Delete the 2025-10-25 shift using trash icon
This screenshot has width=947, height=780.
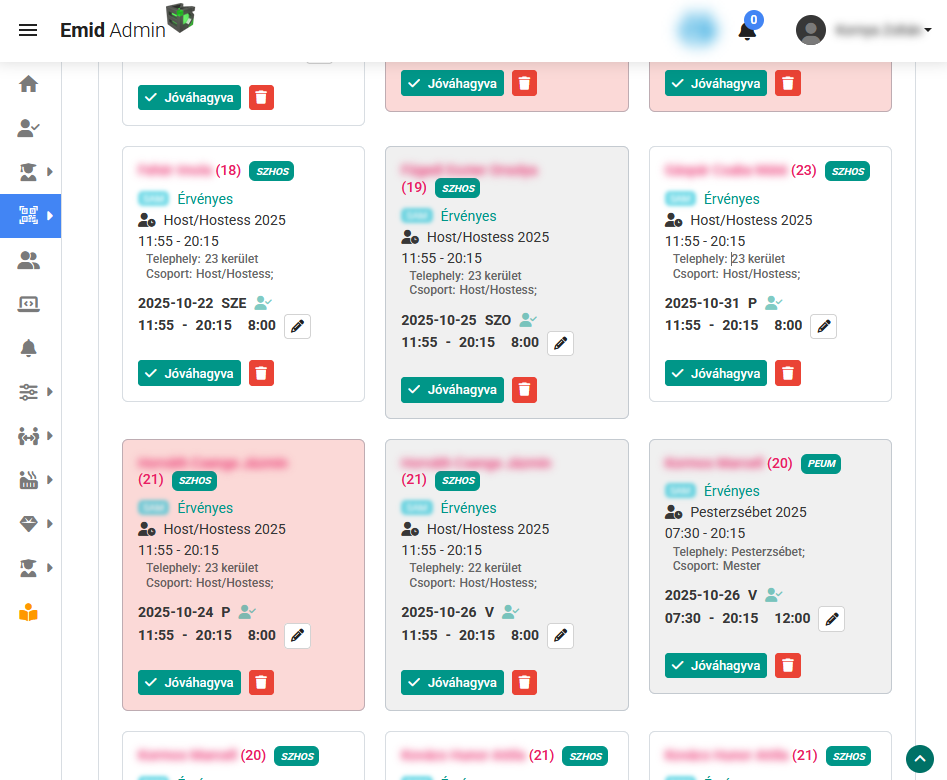pyautogui.click(x=524, y=390)
